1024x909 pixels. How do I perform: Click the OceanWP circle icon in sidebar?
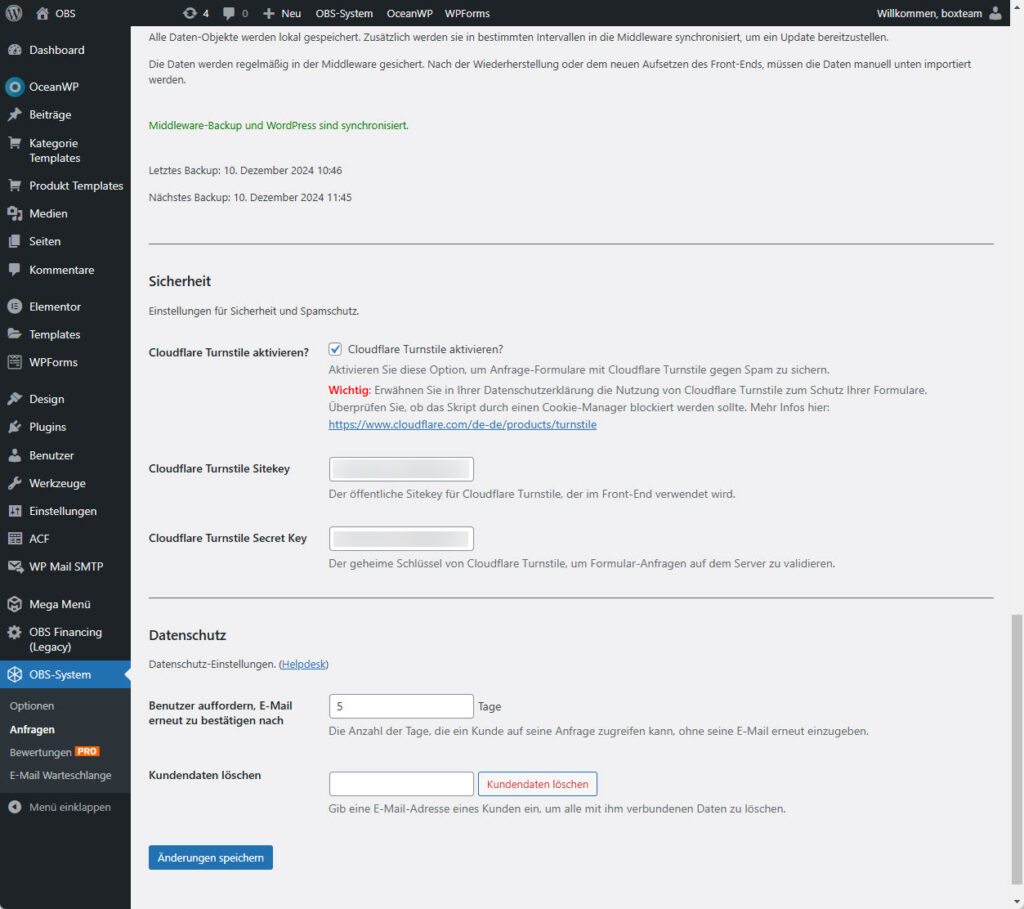pos(14,87)
